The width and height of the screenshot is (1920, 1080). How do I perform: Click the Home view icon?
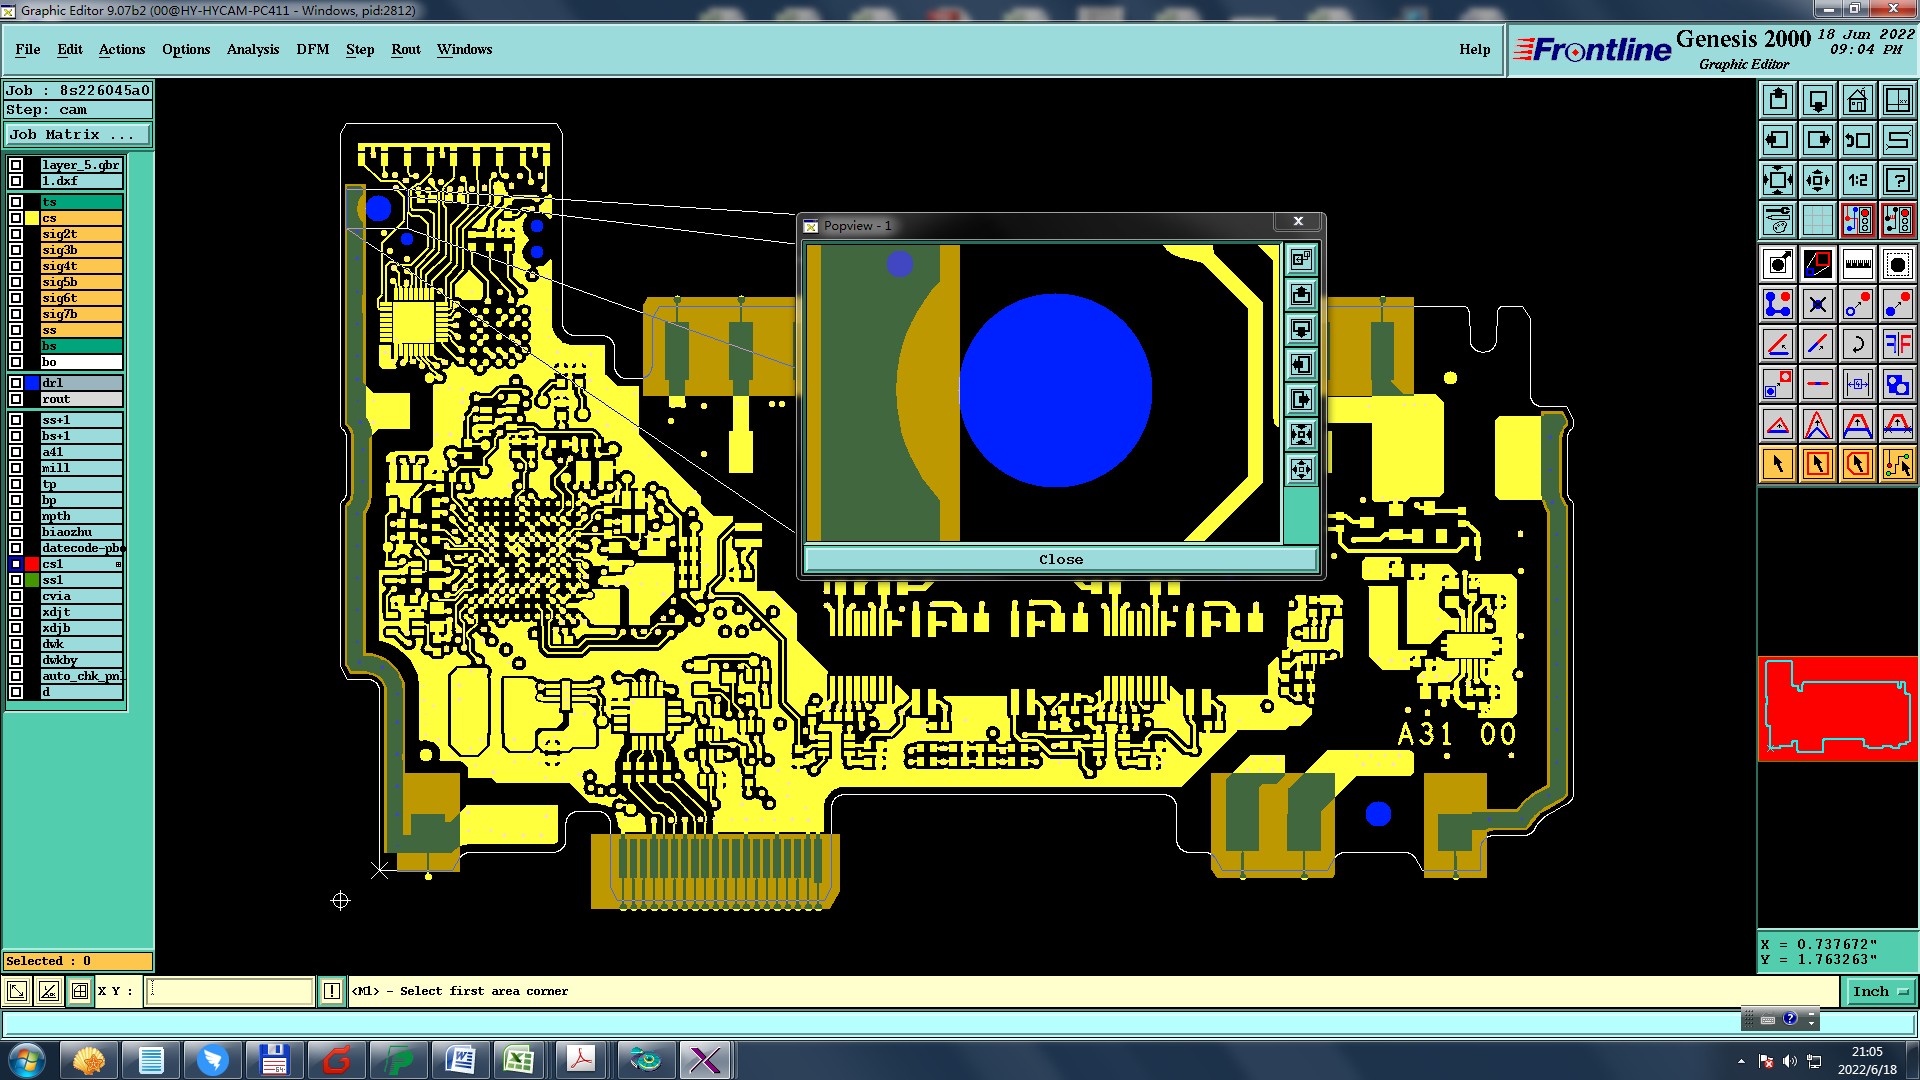(1857, 100)
